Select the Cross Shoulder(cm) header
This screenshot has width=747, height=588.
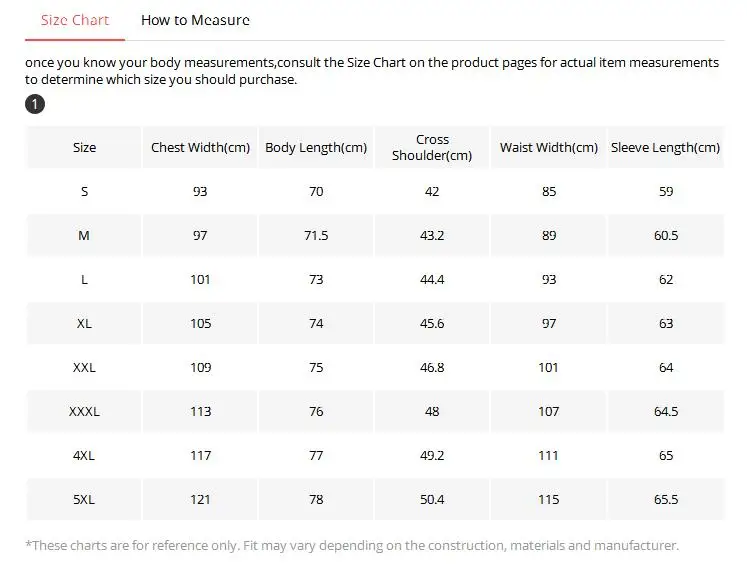(432, 147)
